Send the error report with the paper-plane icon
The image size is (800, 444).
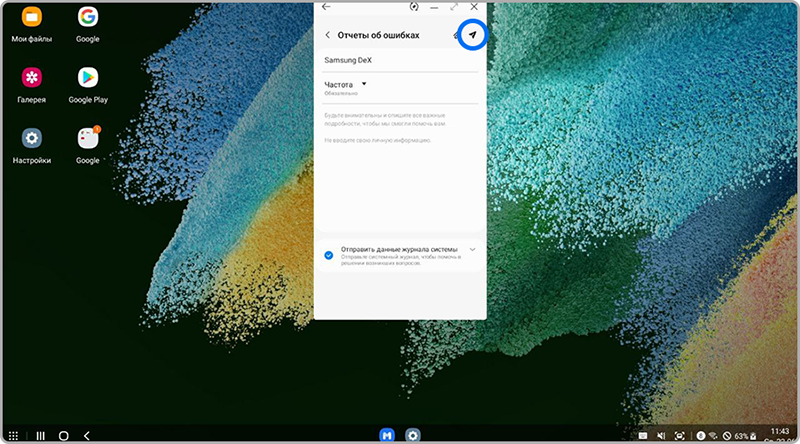[472, 35]
